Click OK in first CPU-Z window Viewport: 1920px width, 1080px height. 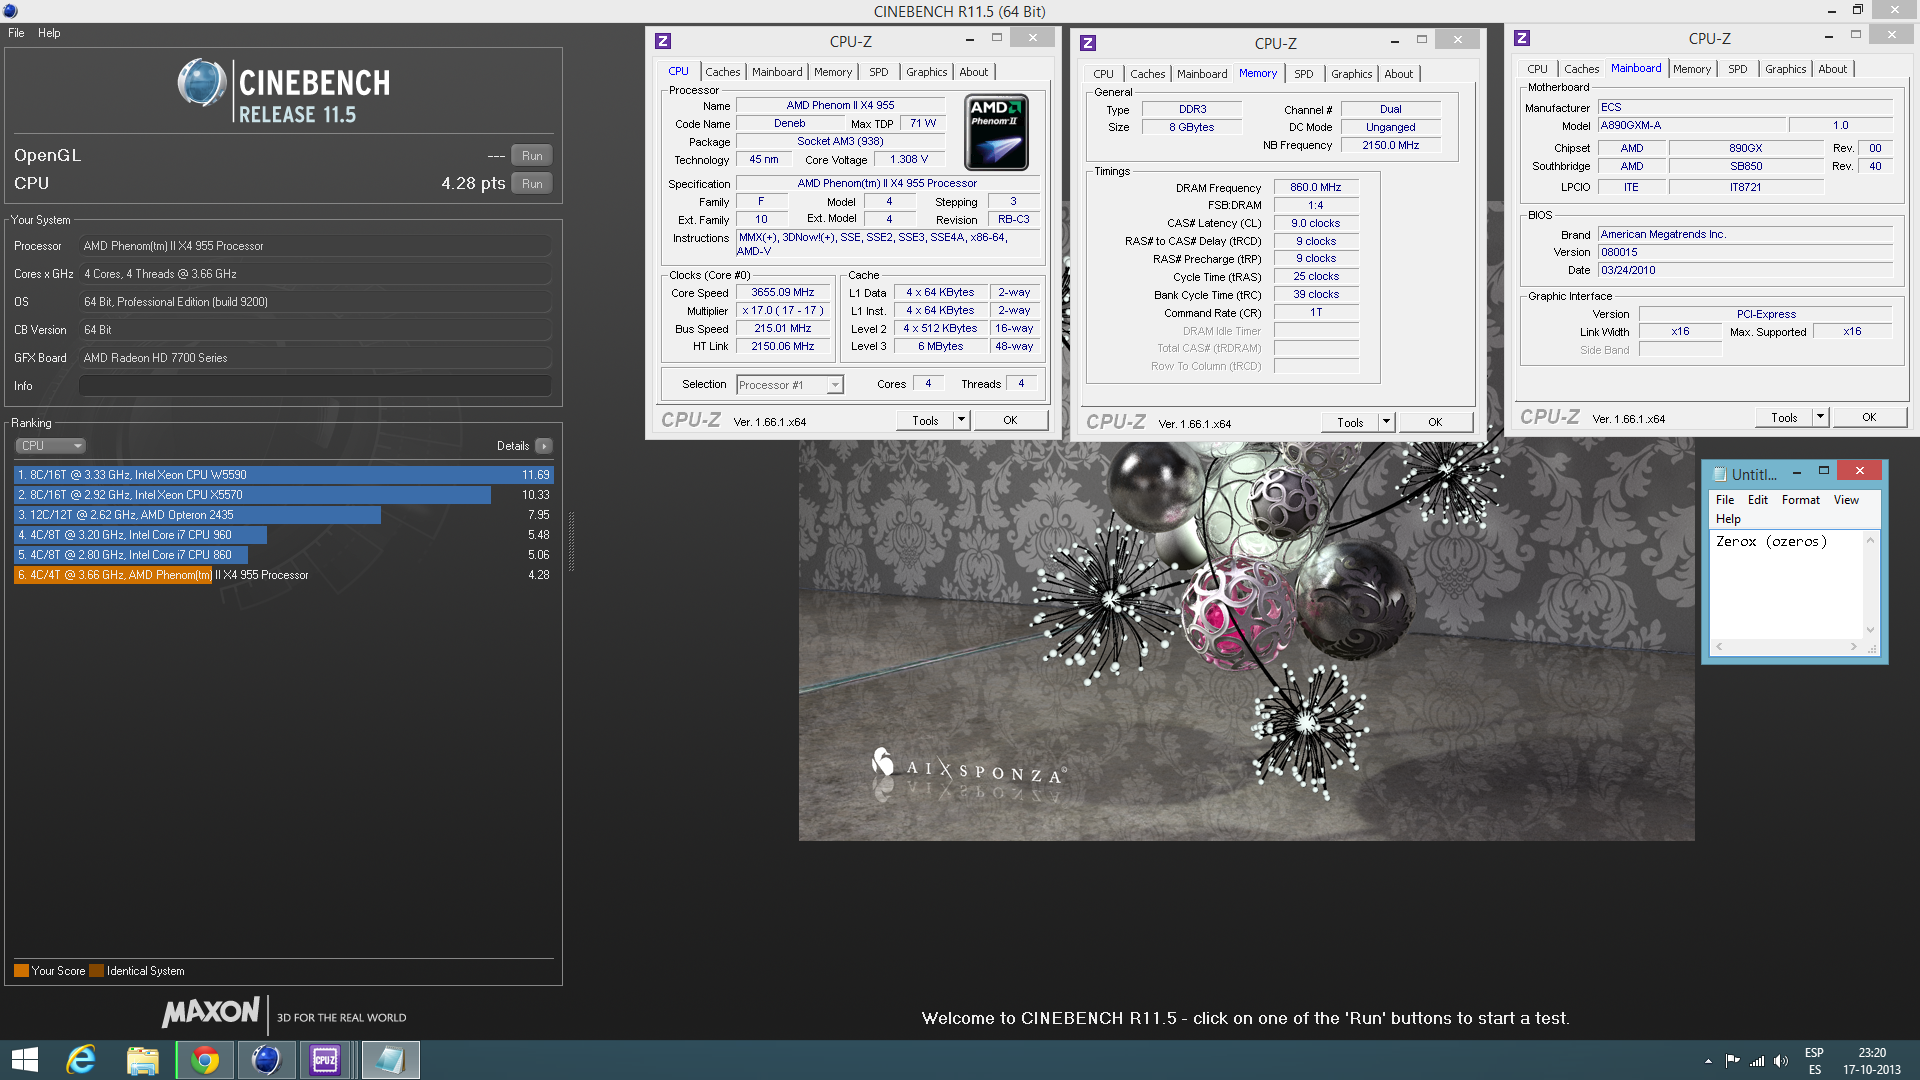point(1010,421)
